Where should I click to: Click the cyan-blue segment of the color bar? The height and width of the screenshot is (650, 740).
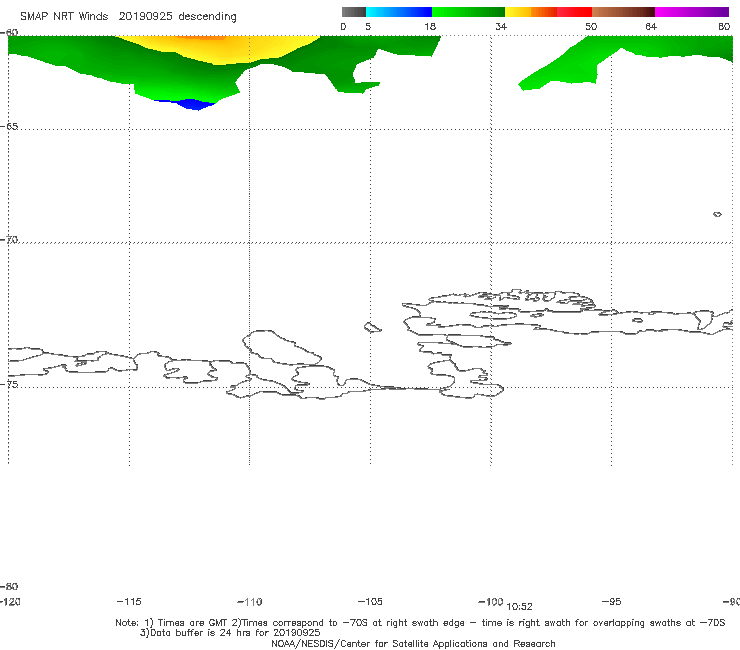(399, 12)
